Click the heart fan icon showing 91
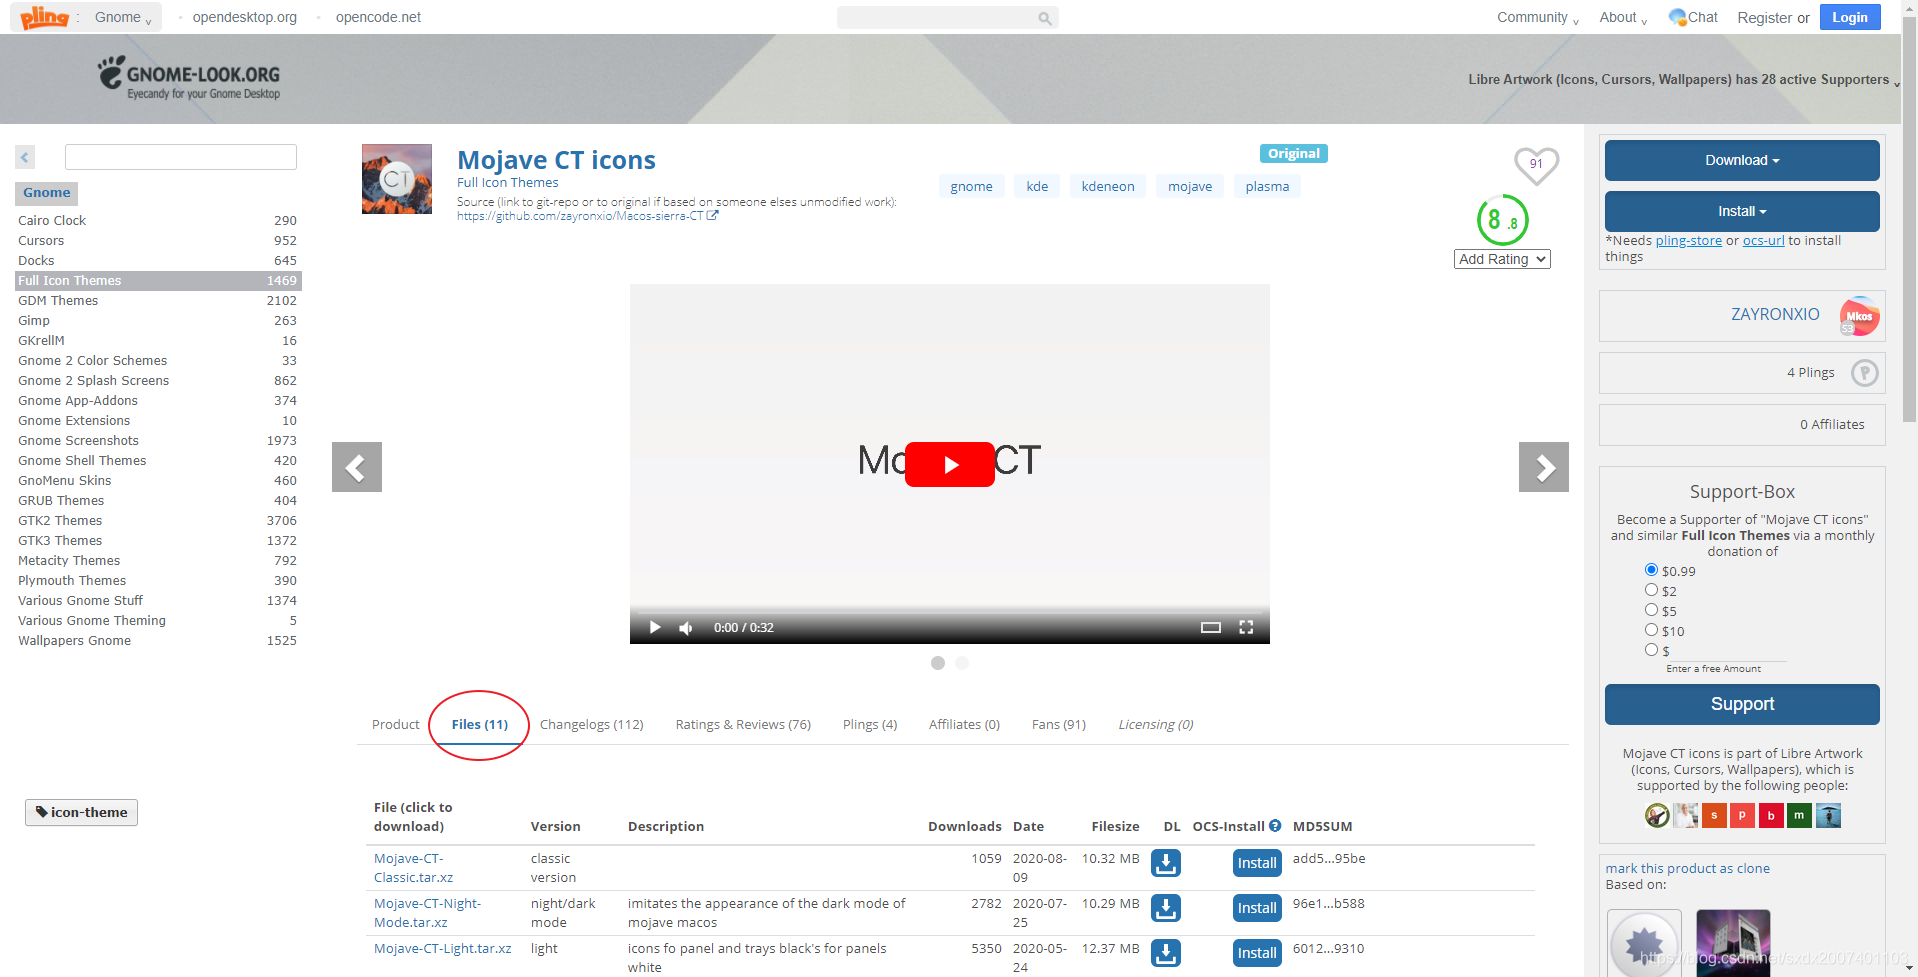1918x977 pixels. pos(1536,165)
